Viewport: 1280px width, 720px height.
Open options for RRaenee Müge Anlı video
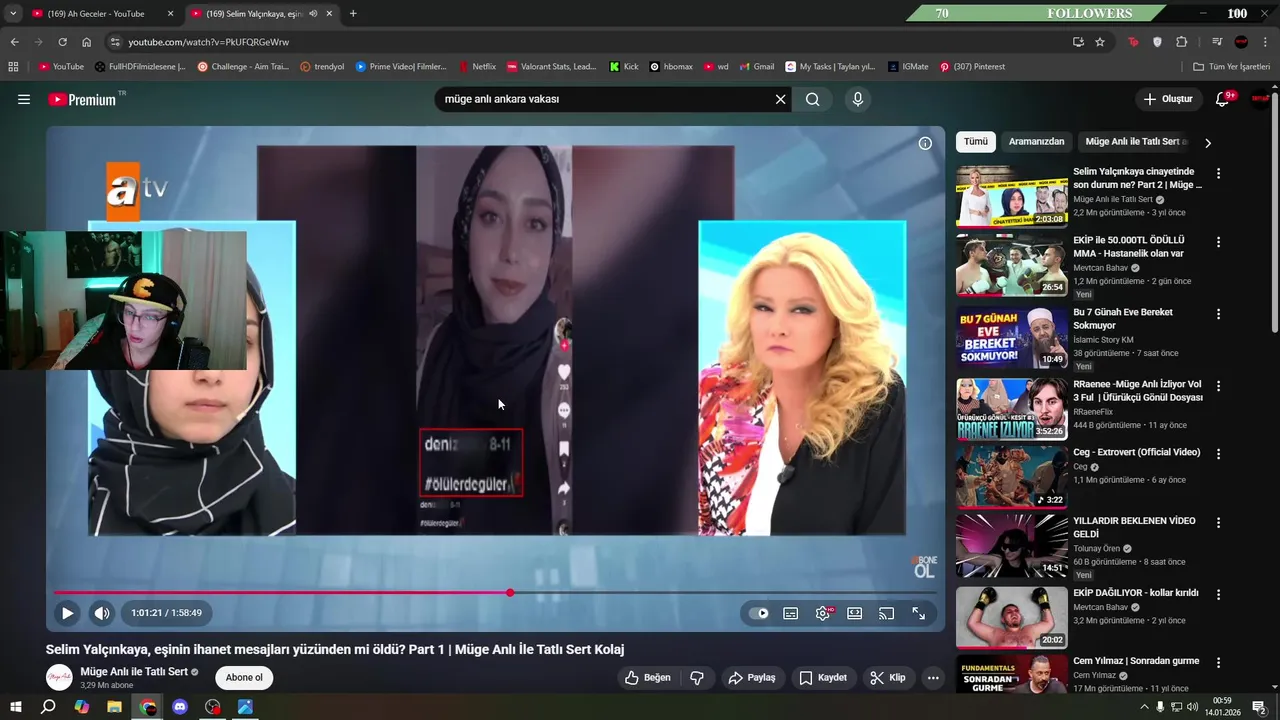click(1218, 384)
